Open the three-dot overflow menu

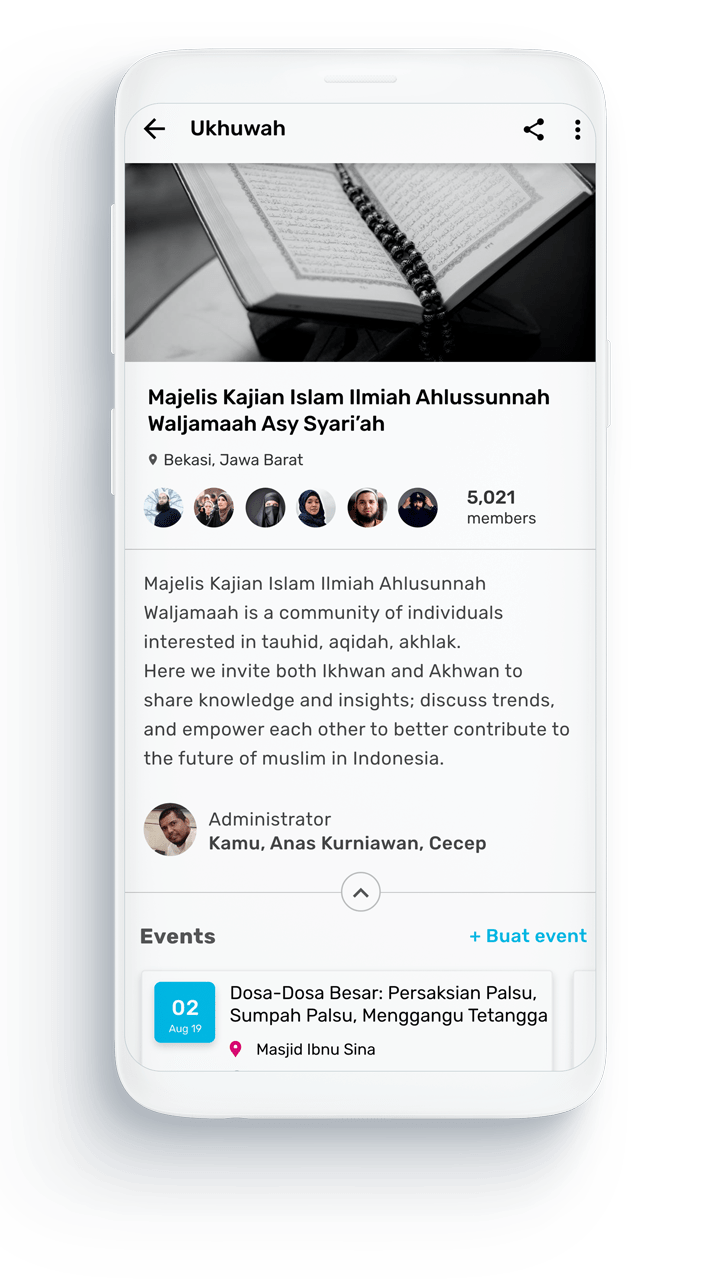(577, 129)
